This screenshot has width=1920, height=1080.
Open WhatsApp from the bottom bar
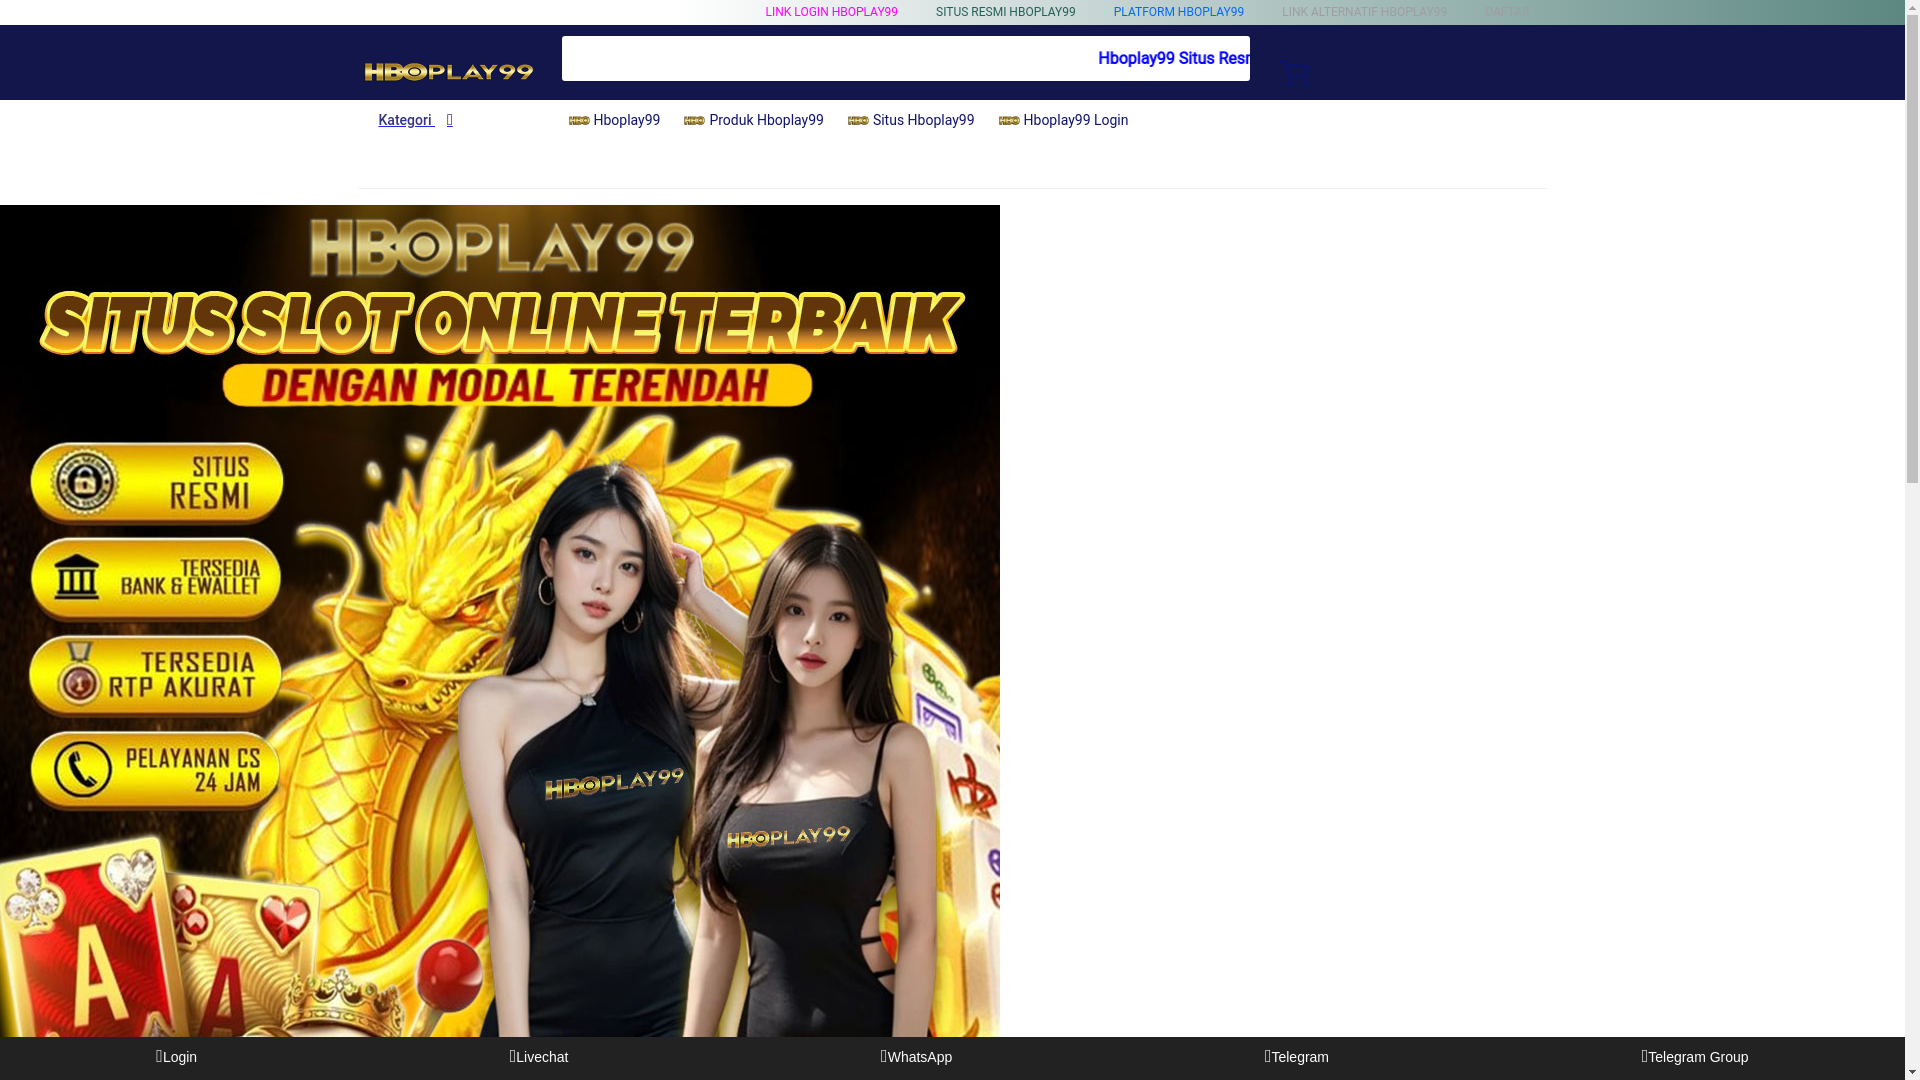916,1057
